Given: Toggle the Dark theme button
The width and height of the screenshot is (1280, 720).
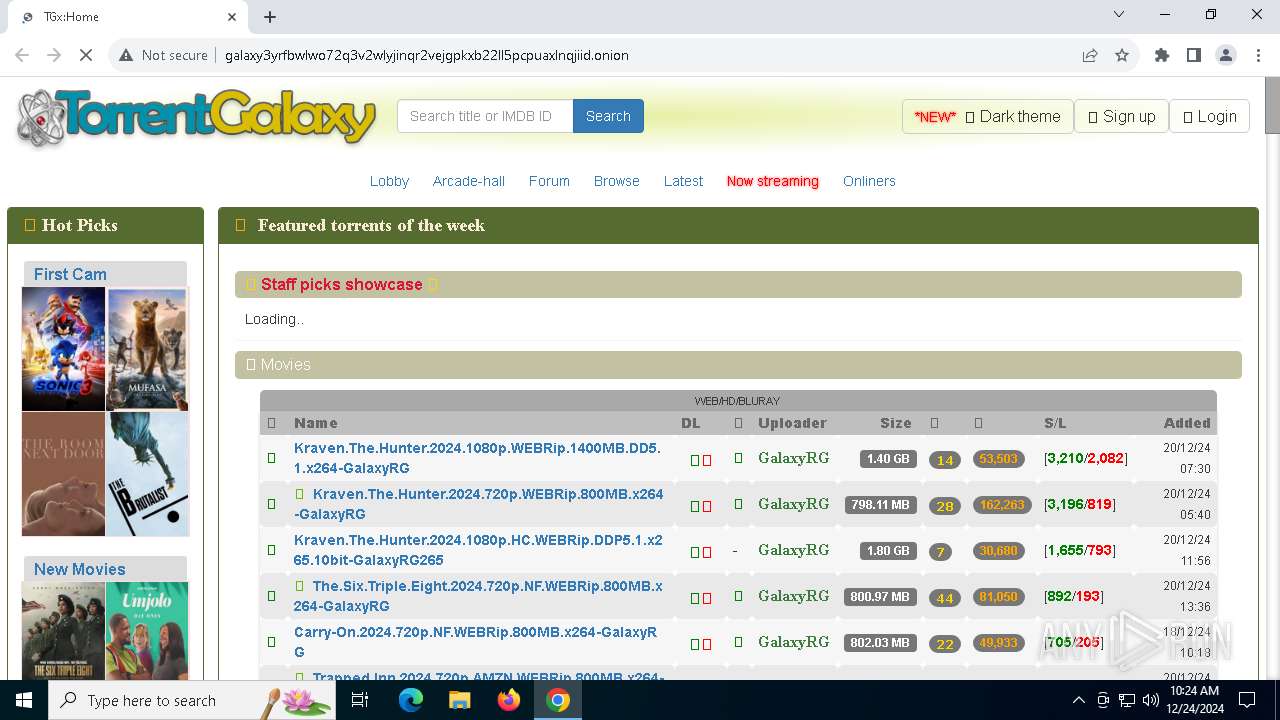Looking at the screenshot, I should (987, 116).
